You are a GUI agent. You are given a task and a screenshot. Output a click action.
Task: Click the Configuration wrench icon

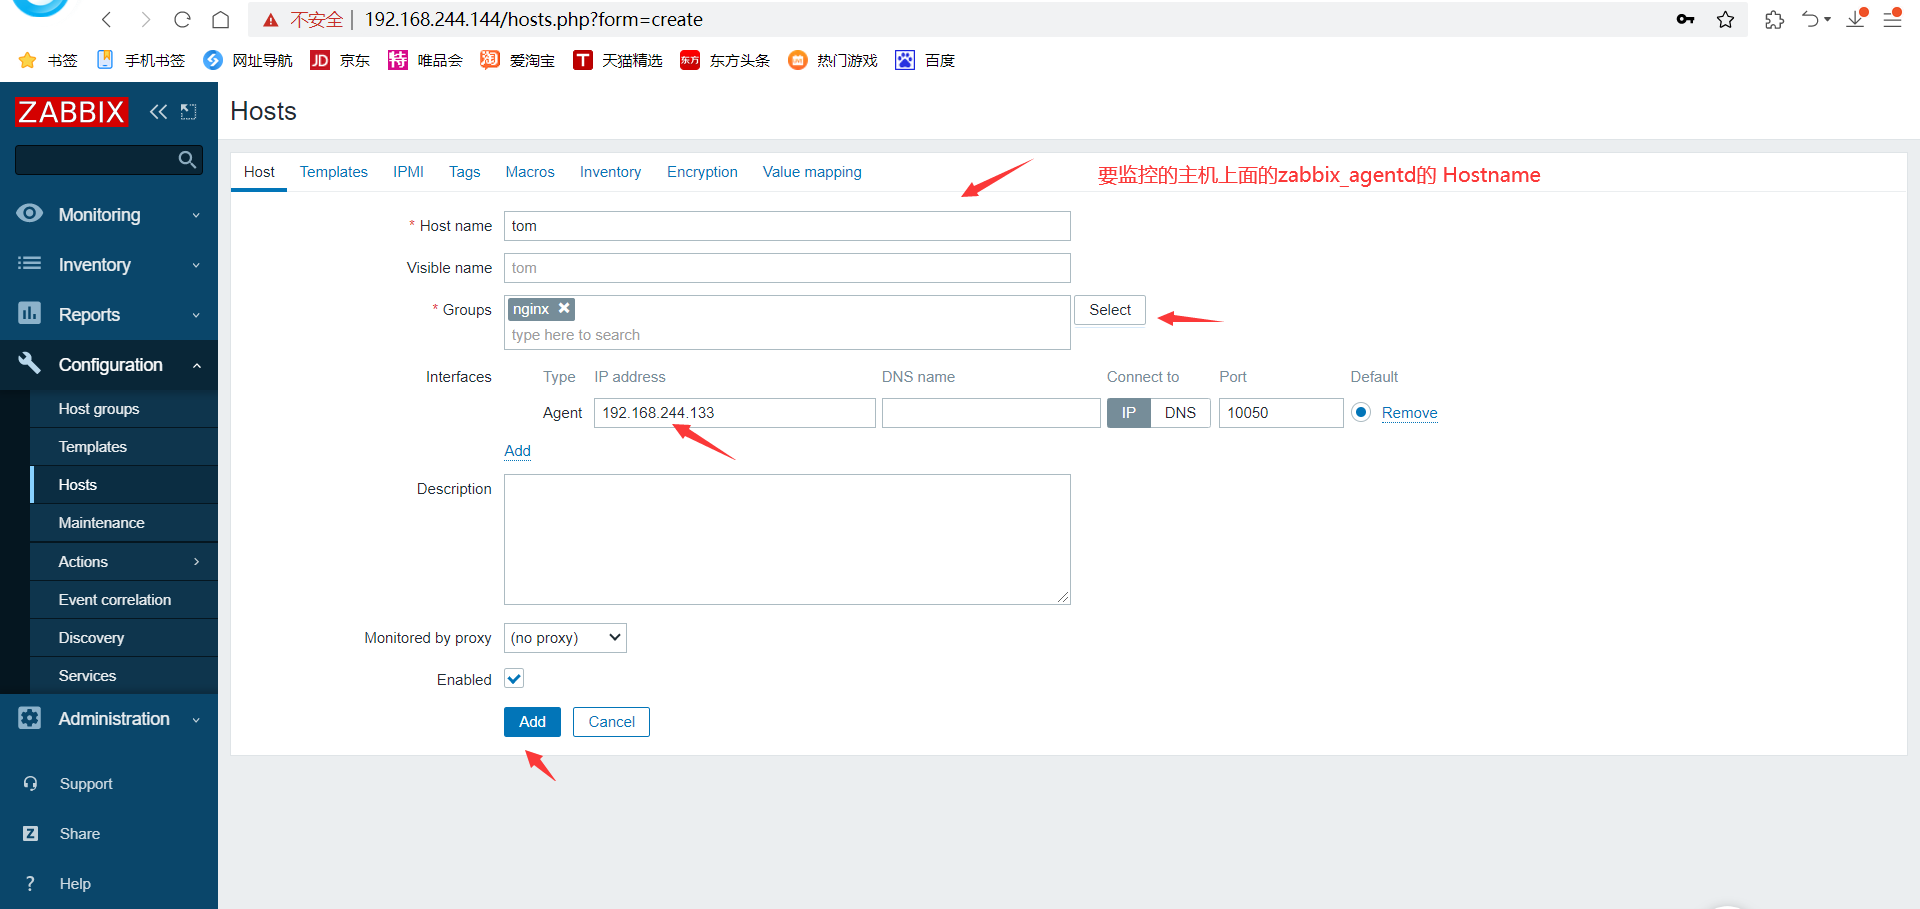pos(30,364)
